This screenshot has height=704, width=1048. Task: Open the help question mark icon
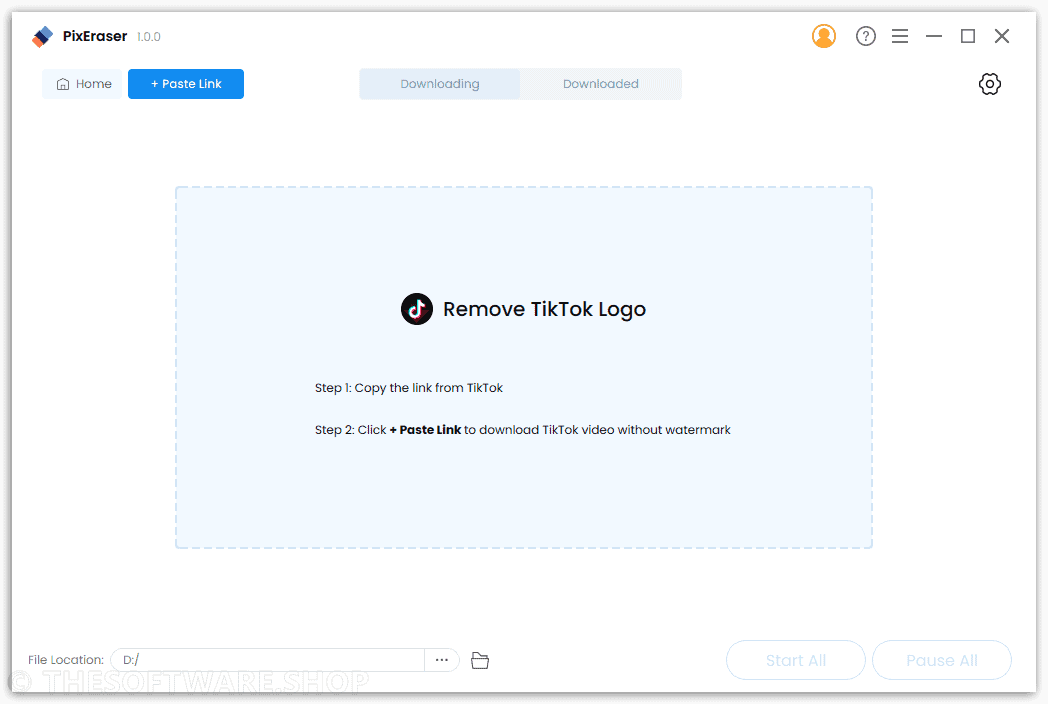tap(866, 36)
